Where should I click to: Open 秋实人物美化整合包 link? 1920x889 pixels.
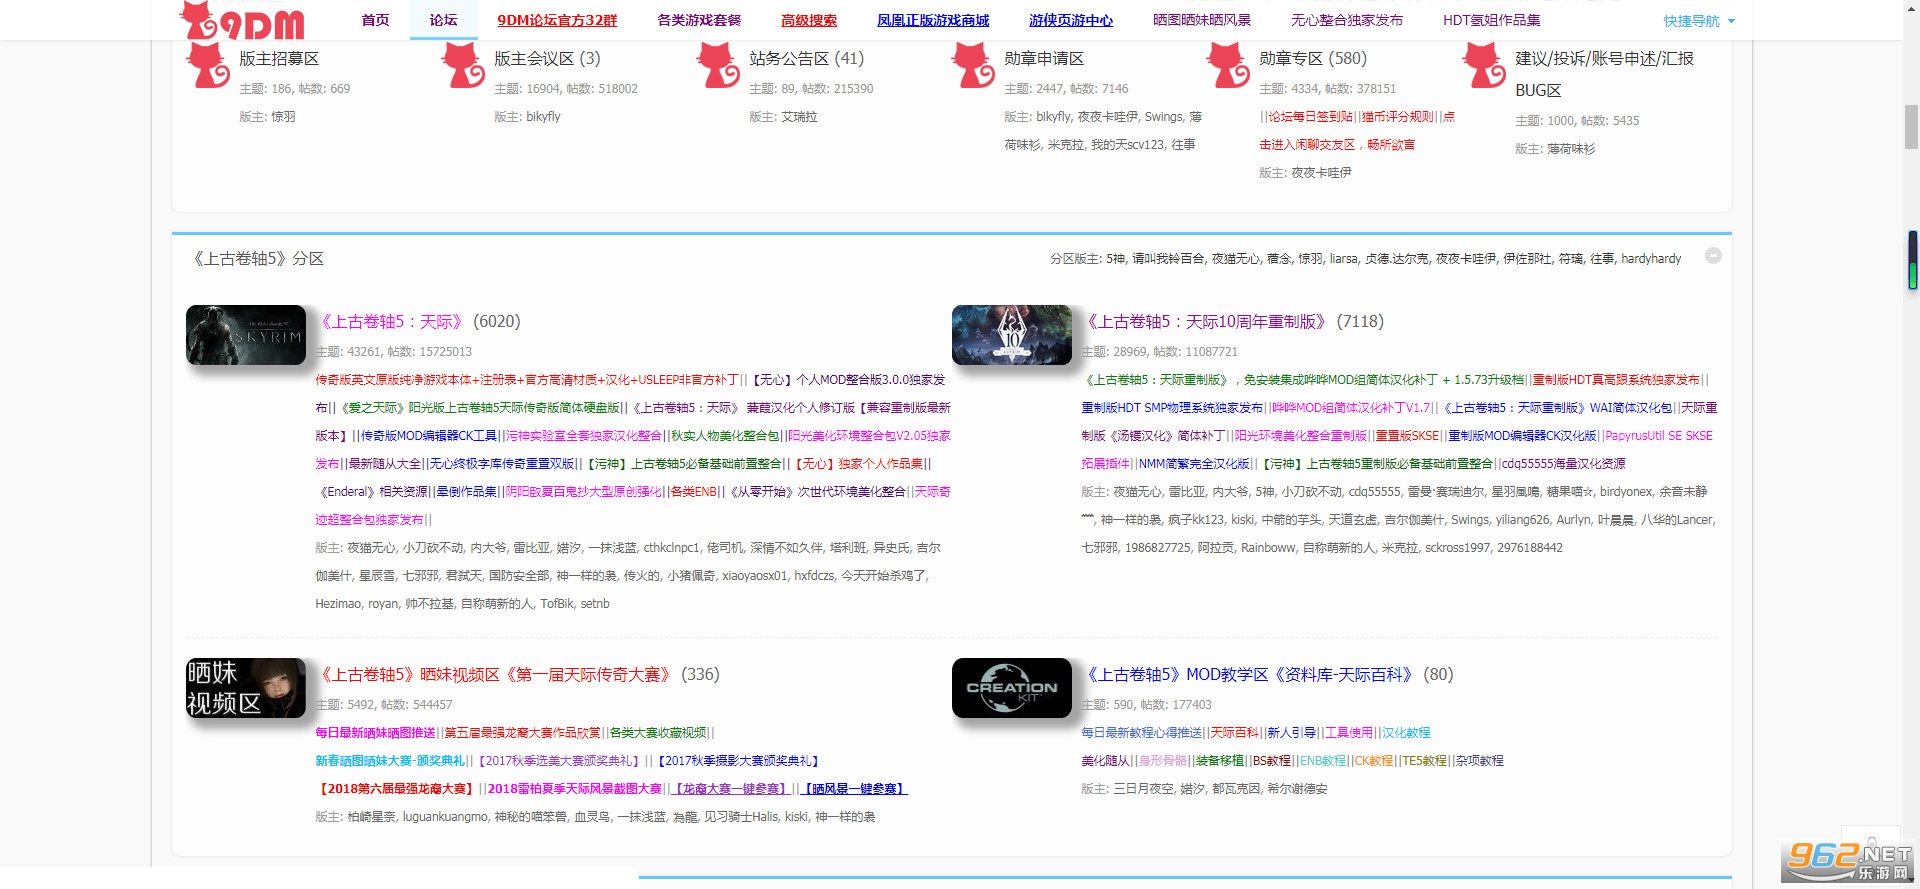(725, 436)
